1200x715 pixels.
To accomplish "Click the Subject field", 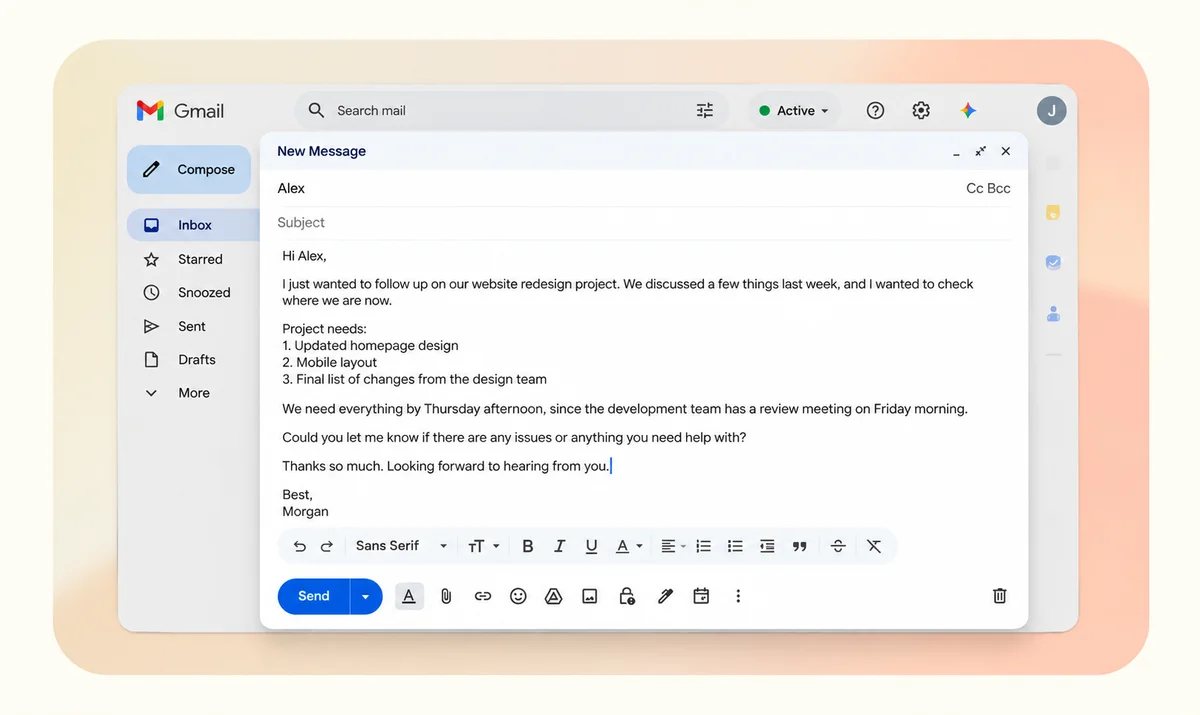I will tap(644, 223).
